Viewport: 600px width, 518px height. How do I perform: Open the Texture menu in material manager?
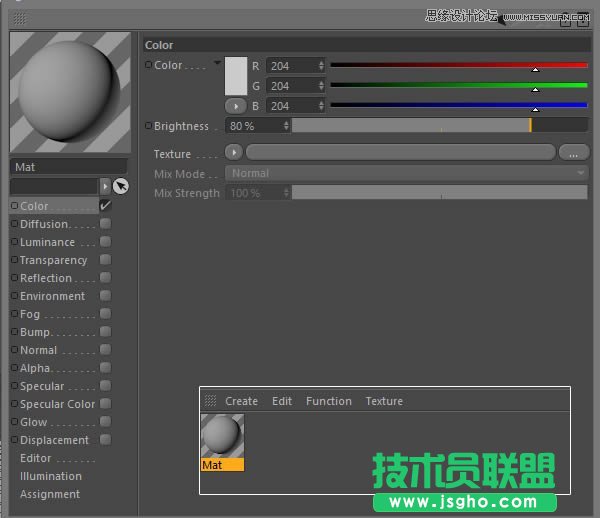pos(384,401)
